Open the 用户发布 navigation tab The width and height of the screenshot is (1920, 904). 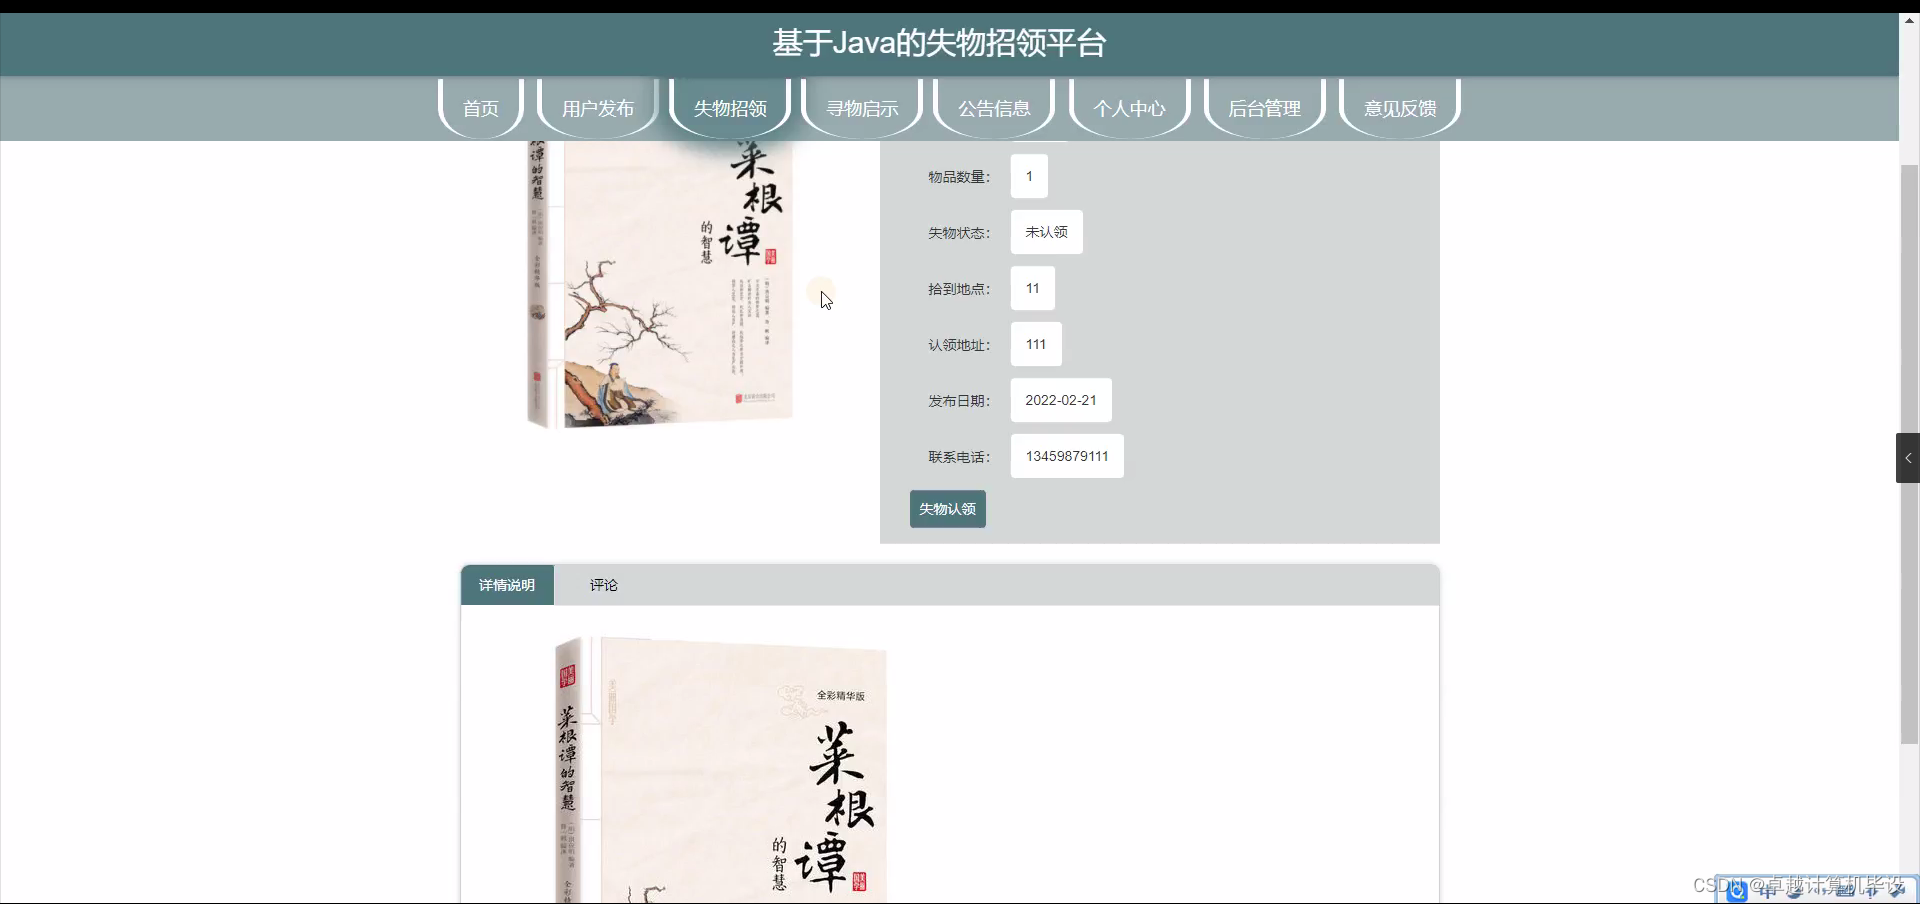tap(598, 108)
